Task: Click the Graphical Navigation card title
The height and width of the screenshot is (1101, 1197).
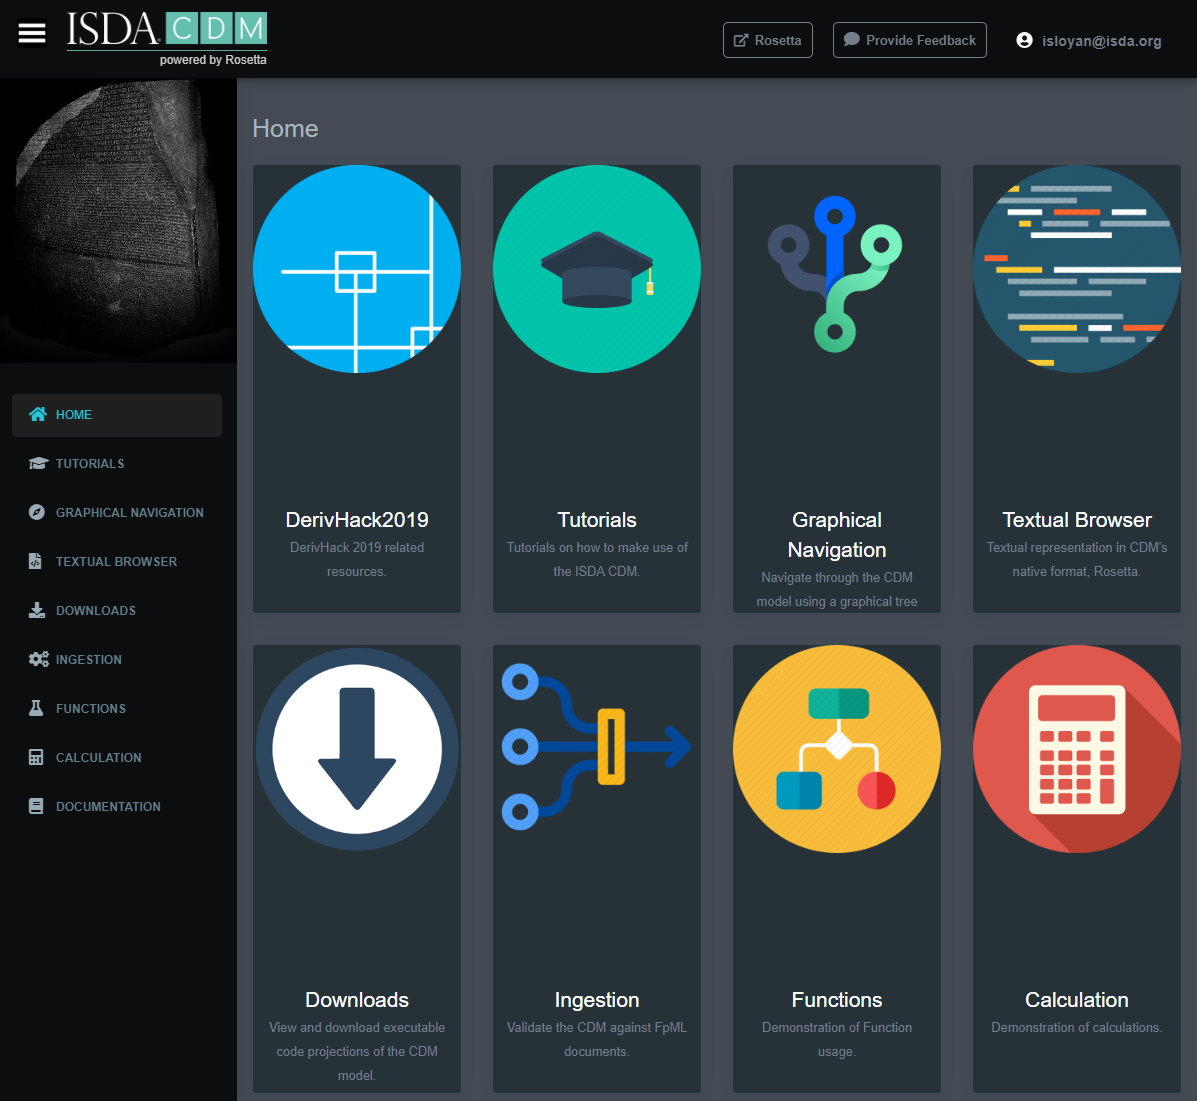Action: click(x=837, y=534)
